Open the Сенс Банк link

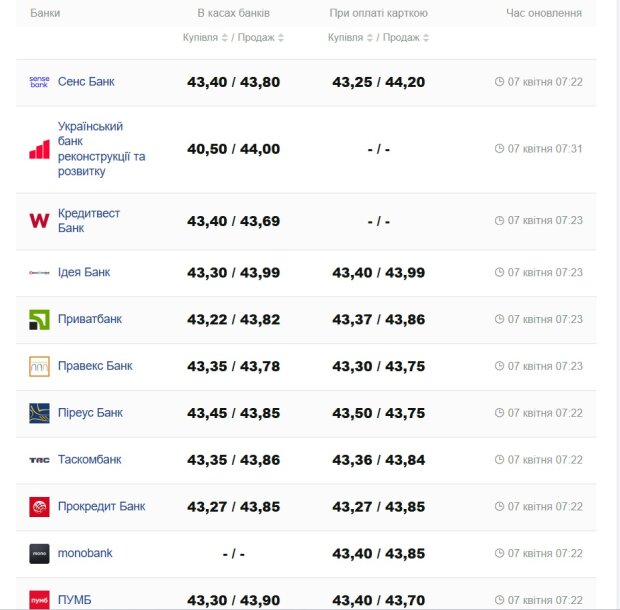(86, 82)
